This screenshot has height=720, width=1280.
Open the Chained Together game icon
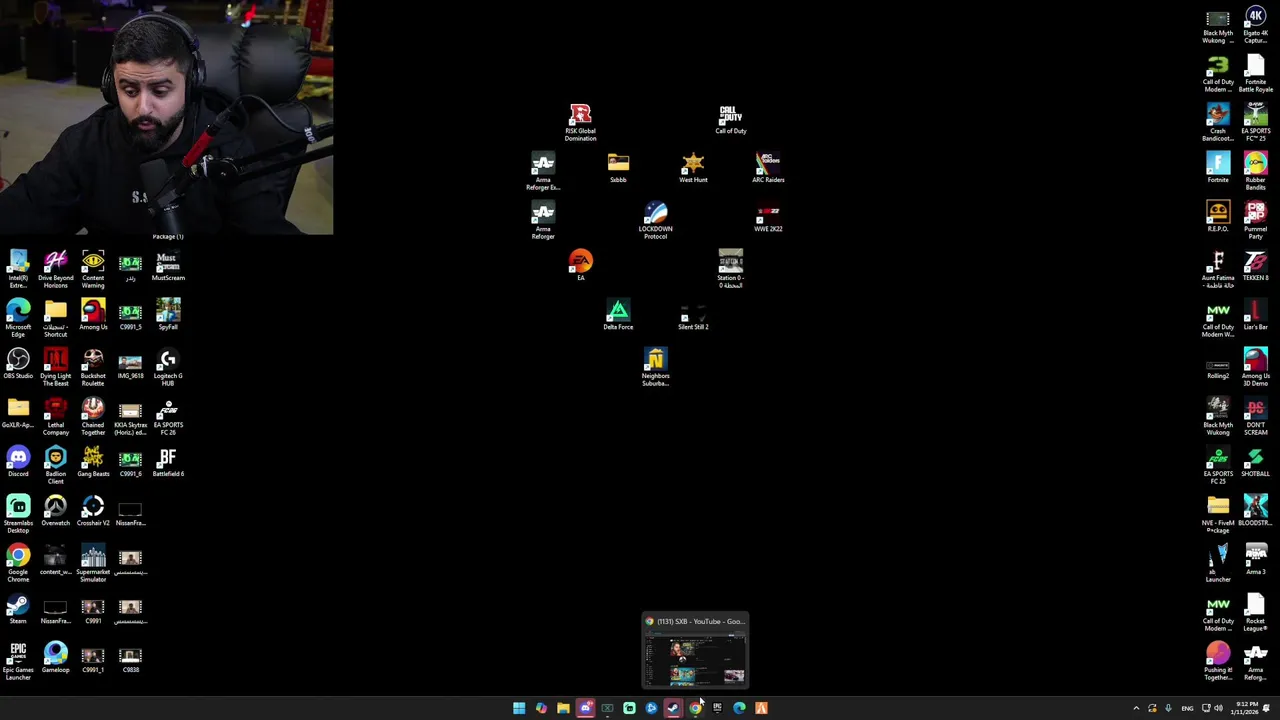point(93,416)
